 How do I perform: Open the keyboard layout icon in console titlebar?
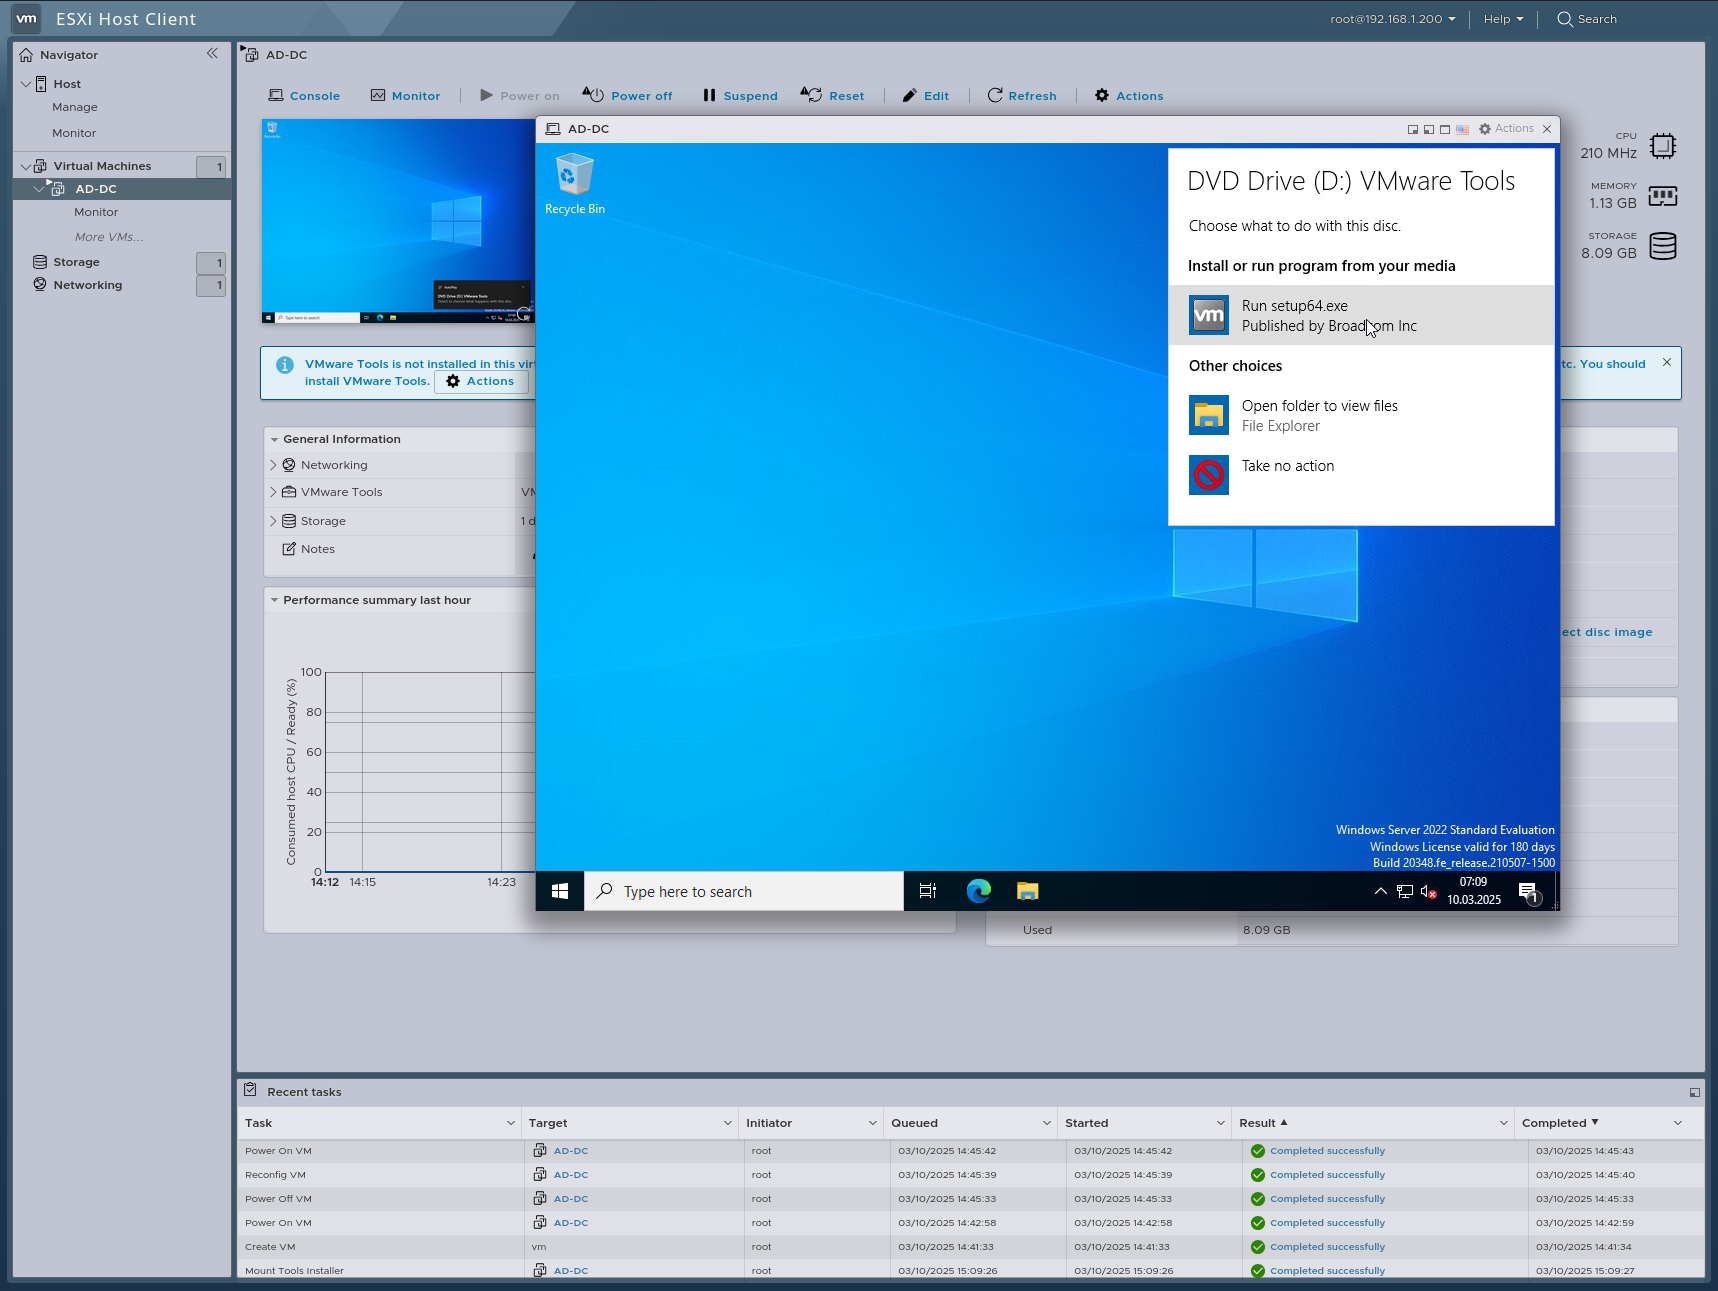(1462, 129)
